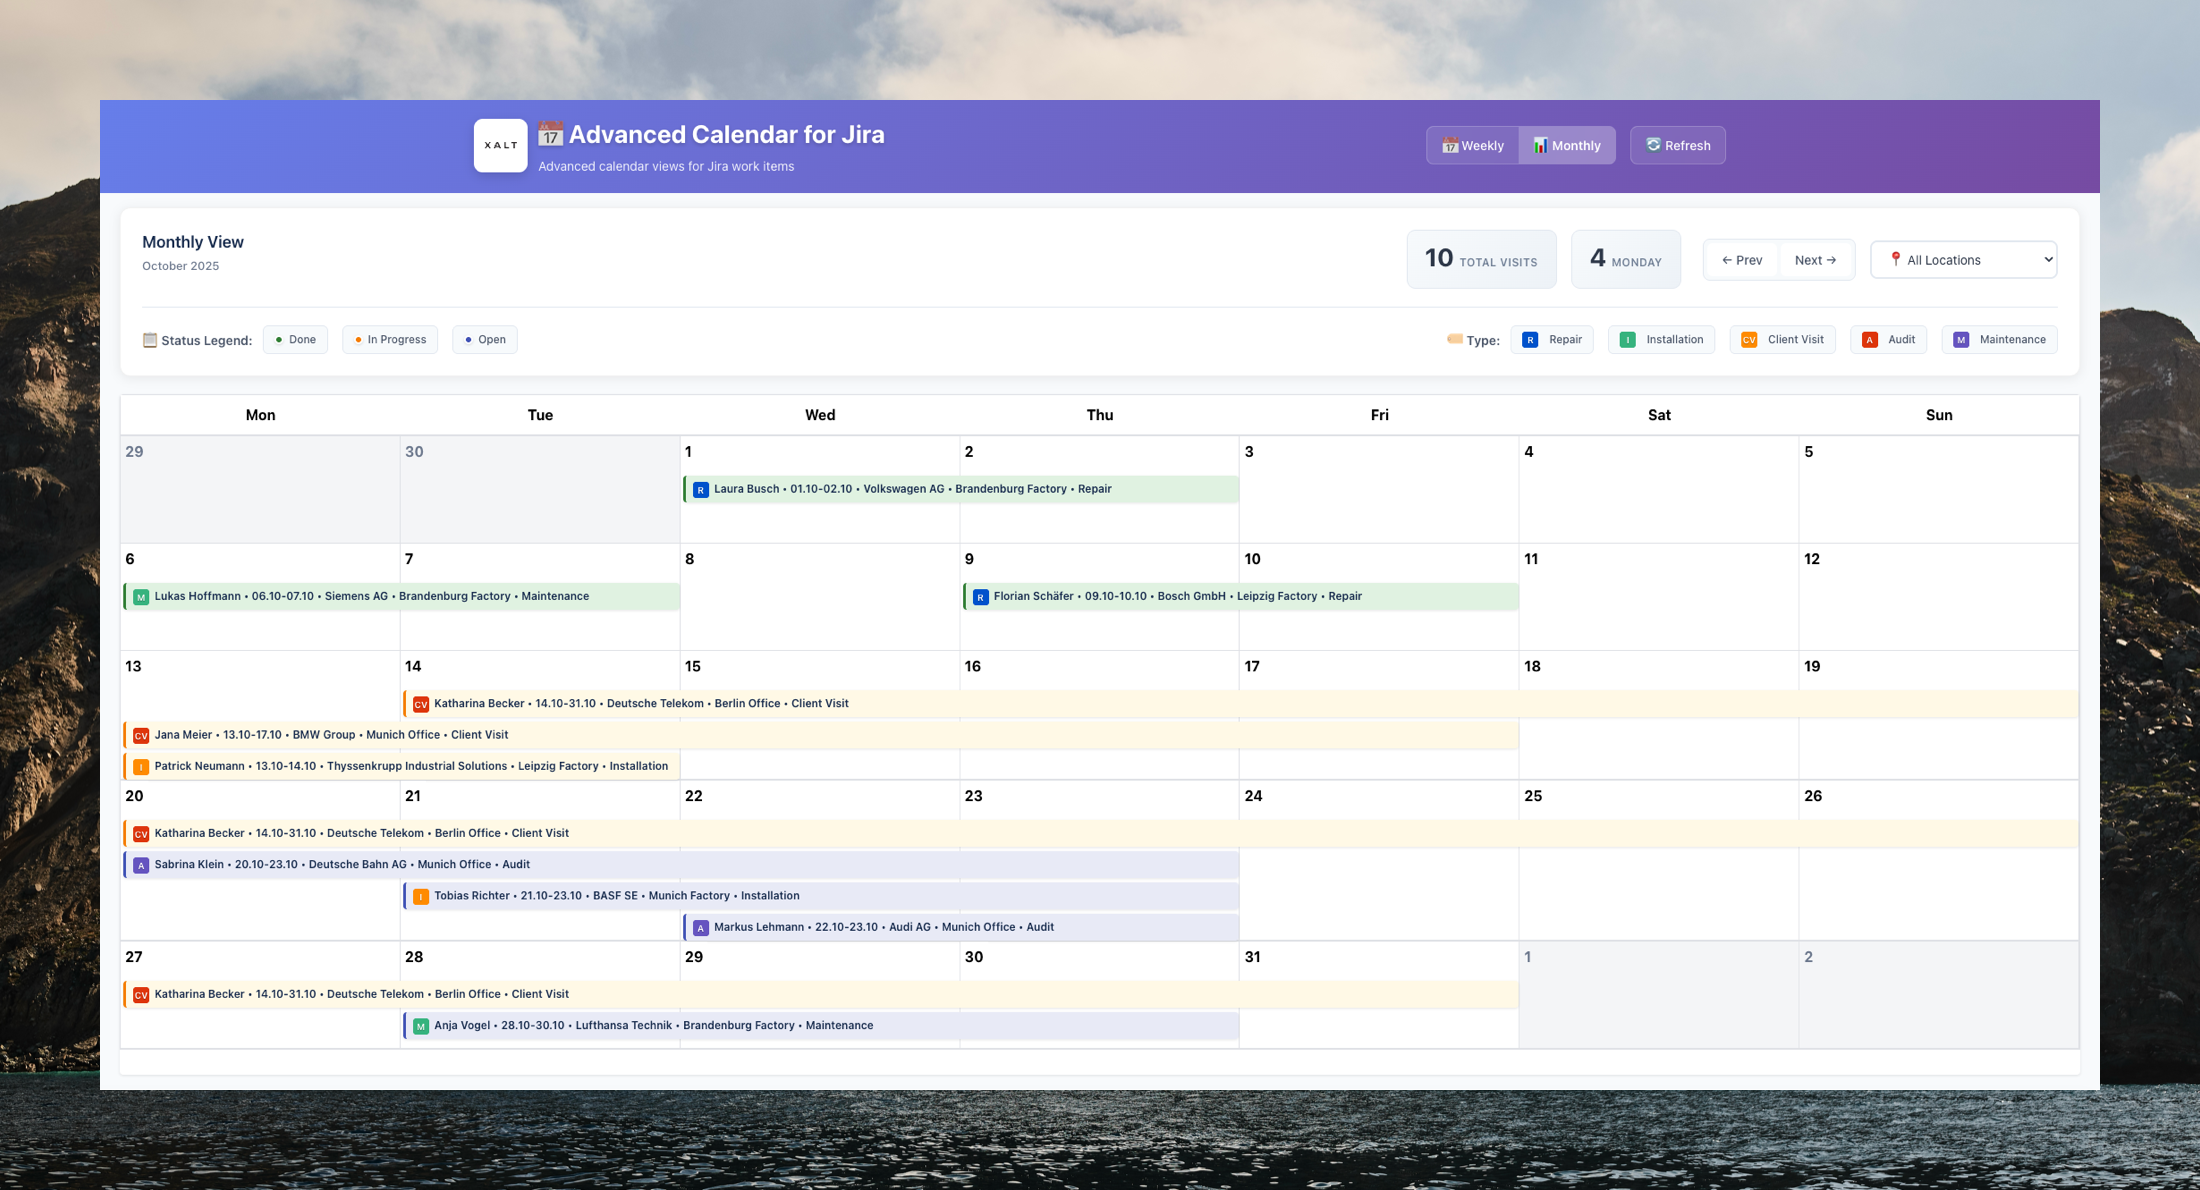This screenshot has height=1190, width=2200.
Task: Go to the previous month with Prev
Action: tap(1741, 260)
